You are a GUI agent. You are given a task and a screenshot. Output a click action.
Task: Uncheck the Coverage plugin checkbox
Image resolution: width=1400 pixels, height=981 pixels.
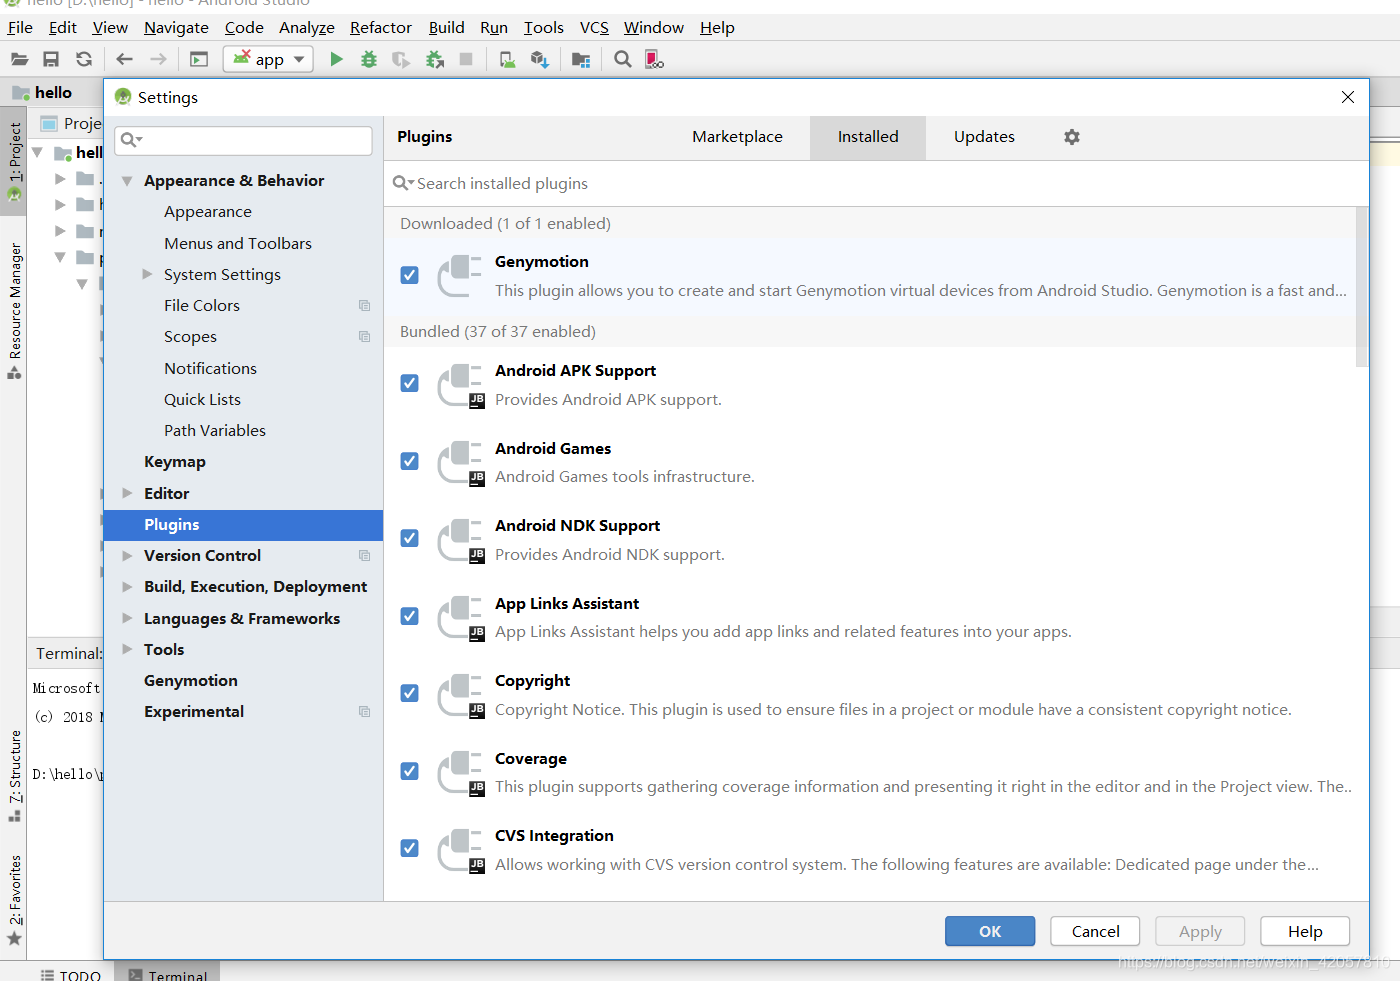click(409, 771)
